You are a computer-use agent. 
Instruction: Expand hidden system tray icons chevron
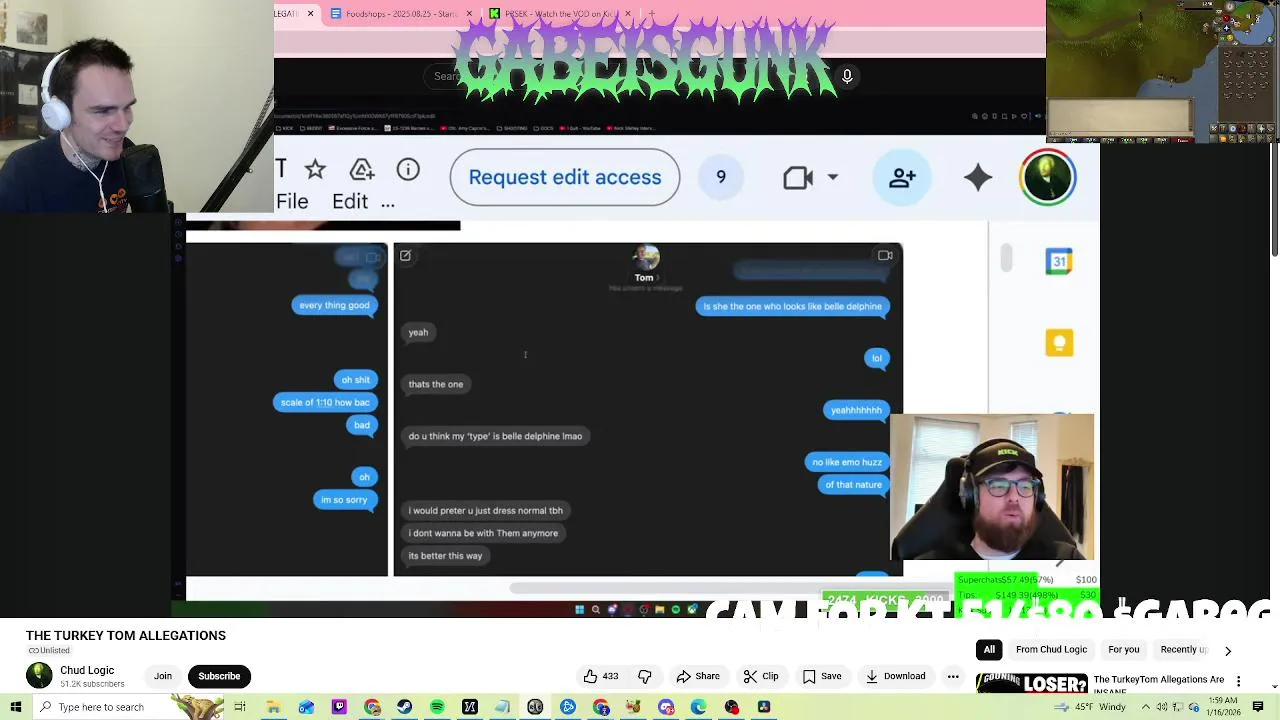point(1144,707)
